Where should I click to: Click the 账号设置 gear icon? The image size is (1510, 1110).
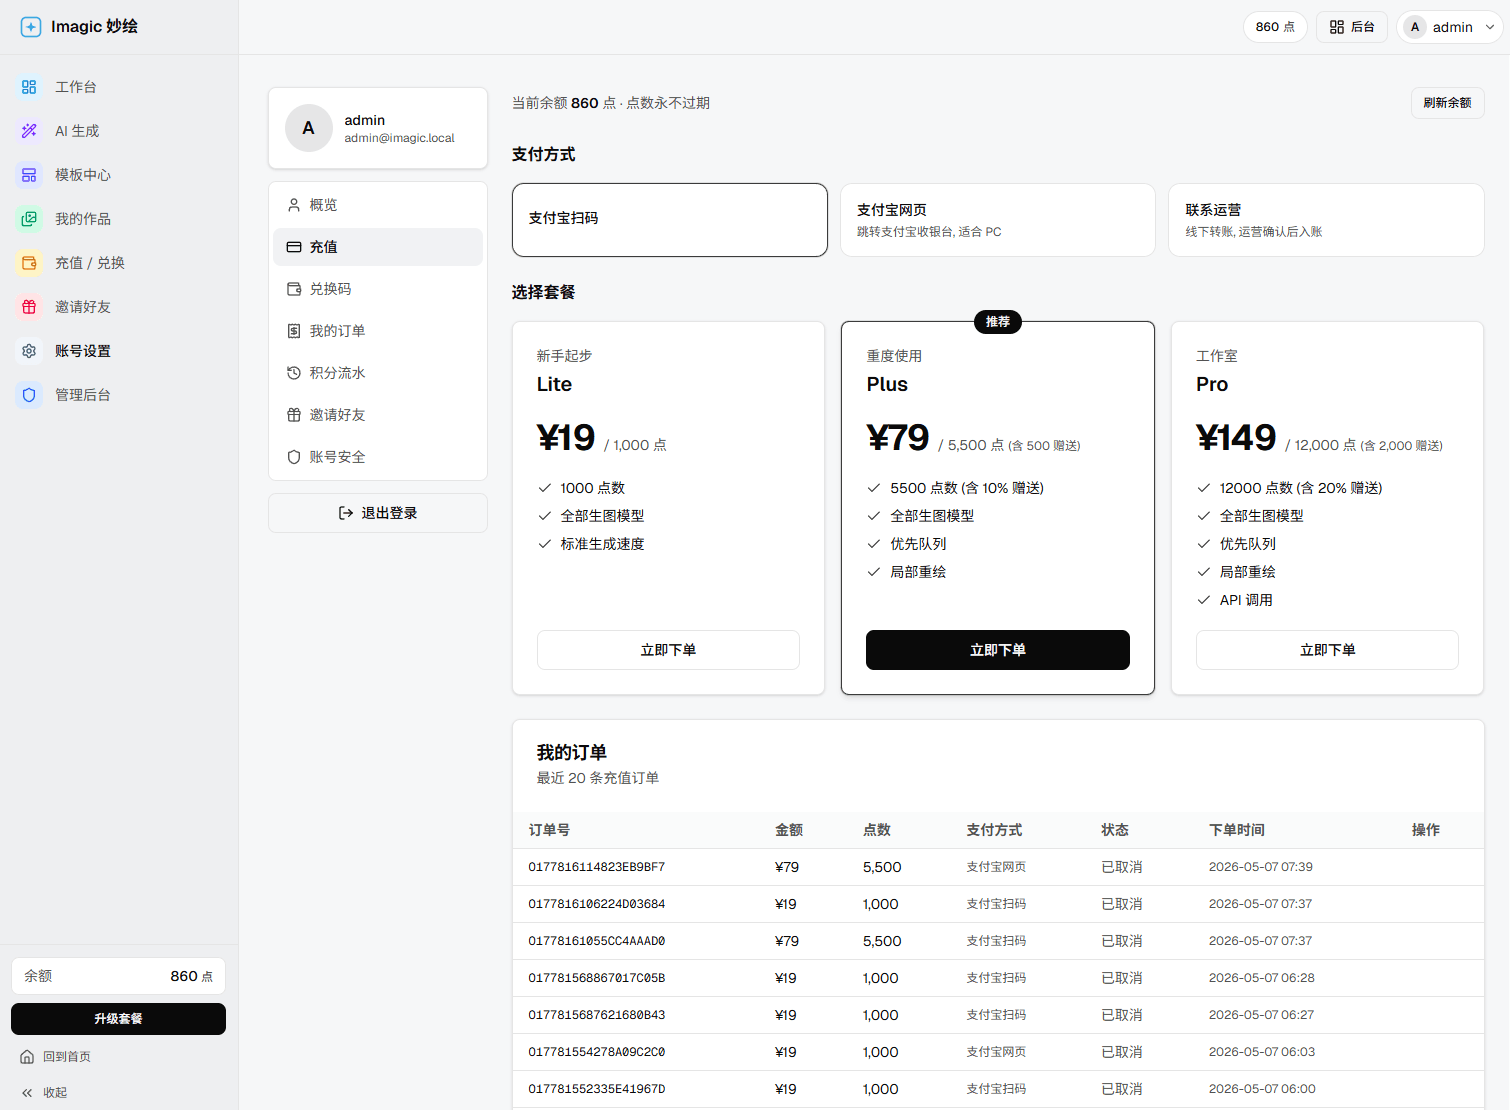pos(29,351)
